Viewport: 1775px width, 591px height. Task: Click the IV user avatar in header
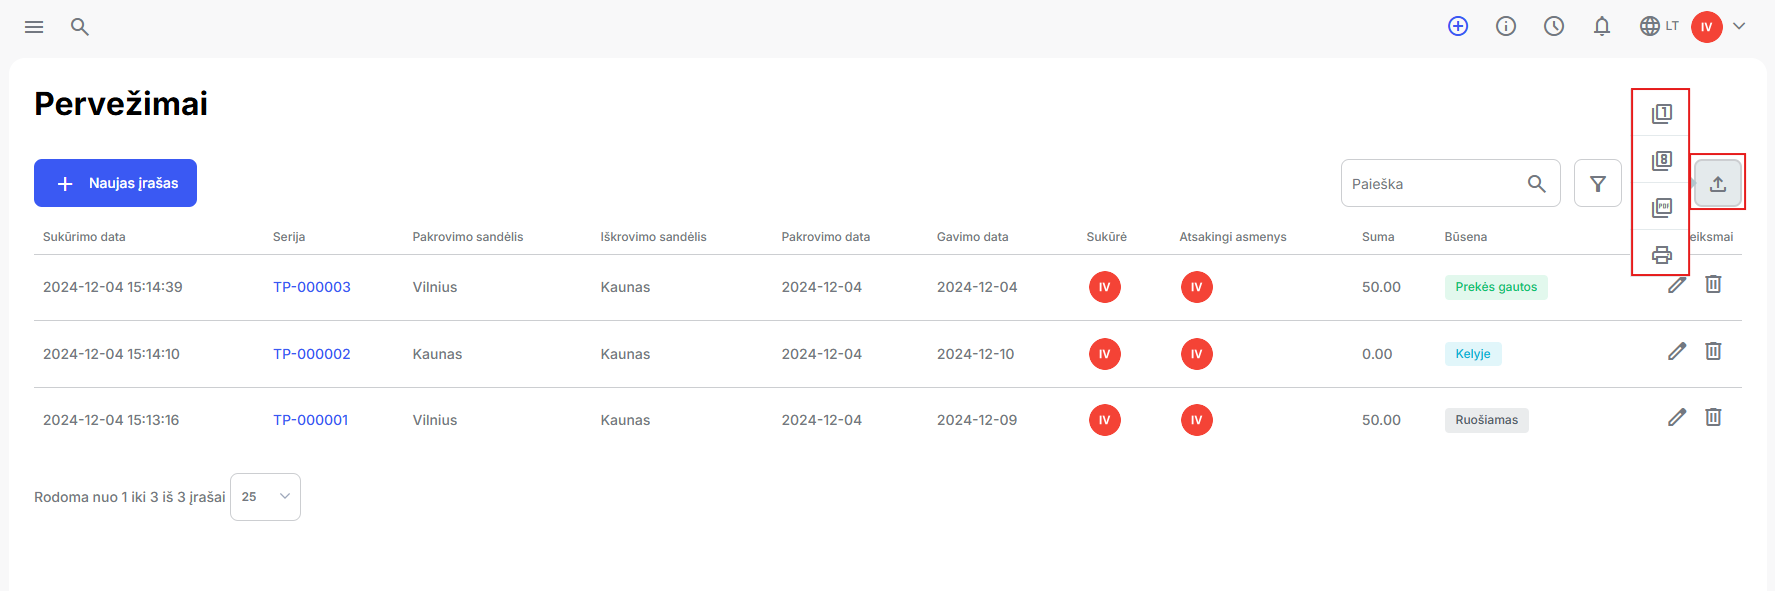1707,27
